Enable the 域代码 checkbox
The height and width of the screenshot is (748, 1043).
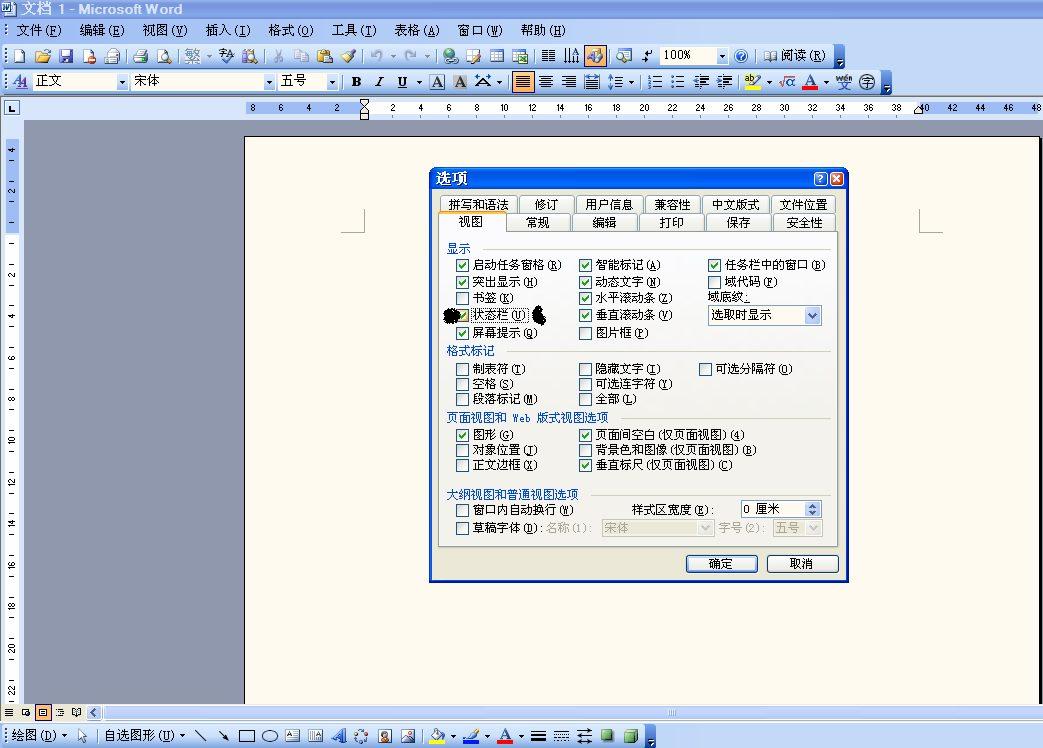714,282
